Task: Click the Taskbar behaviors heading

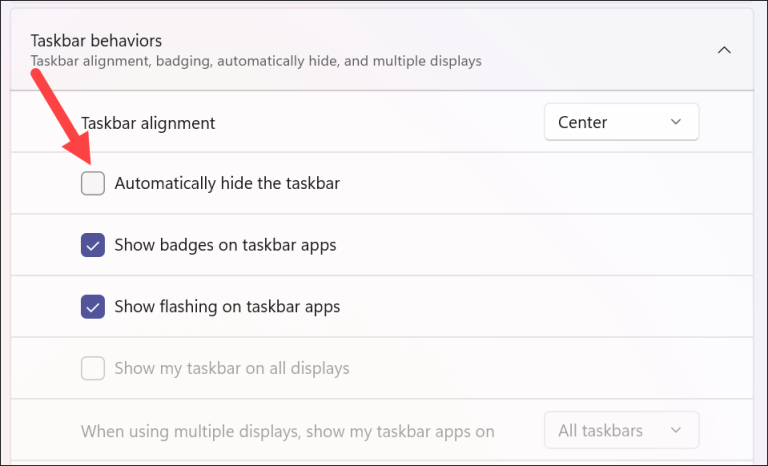Action: [96, 41]
